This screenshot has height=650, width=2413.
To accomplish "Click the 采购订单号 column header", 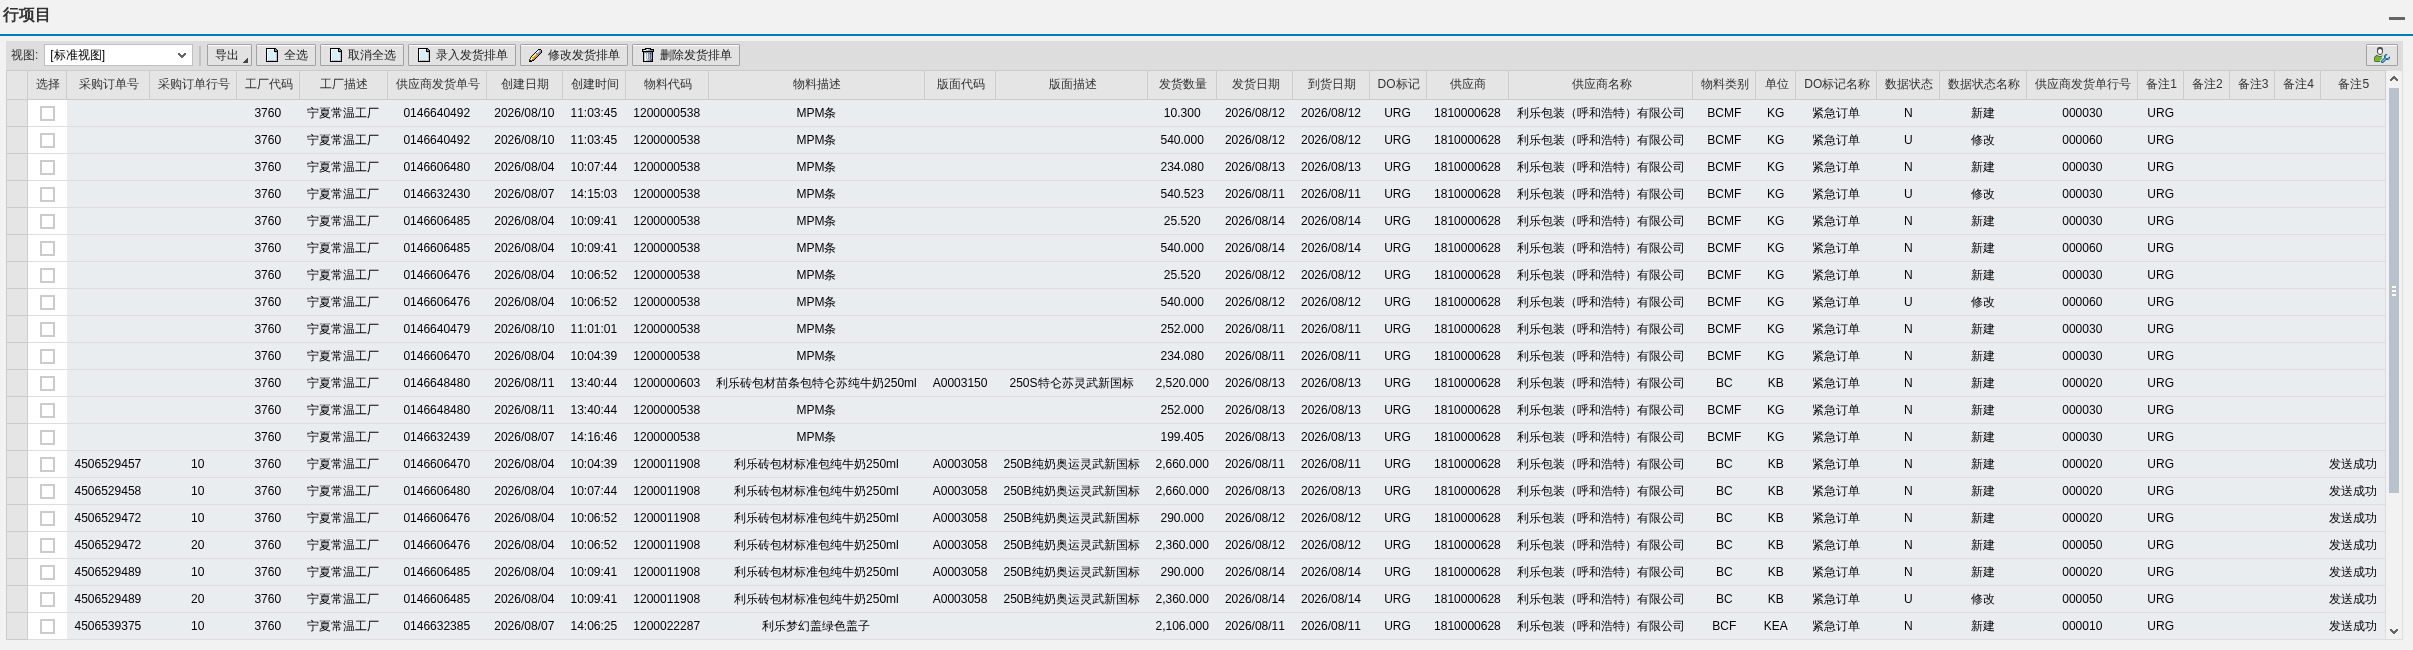I will tap(108, 85).
